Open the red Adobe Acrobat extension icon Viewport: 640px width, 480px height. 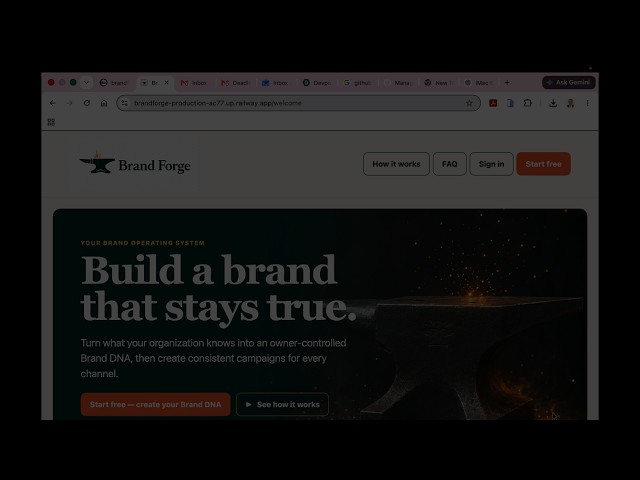(493, 103)
